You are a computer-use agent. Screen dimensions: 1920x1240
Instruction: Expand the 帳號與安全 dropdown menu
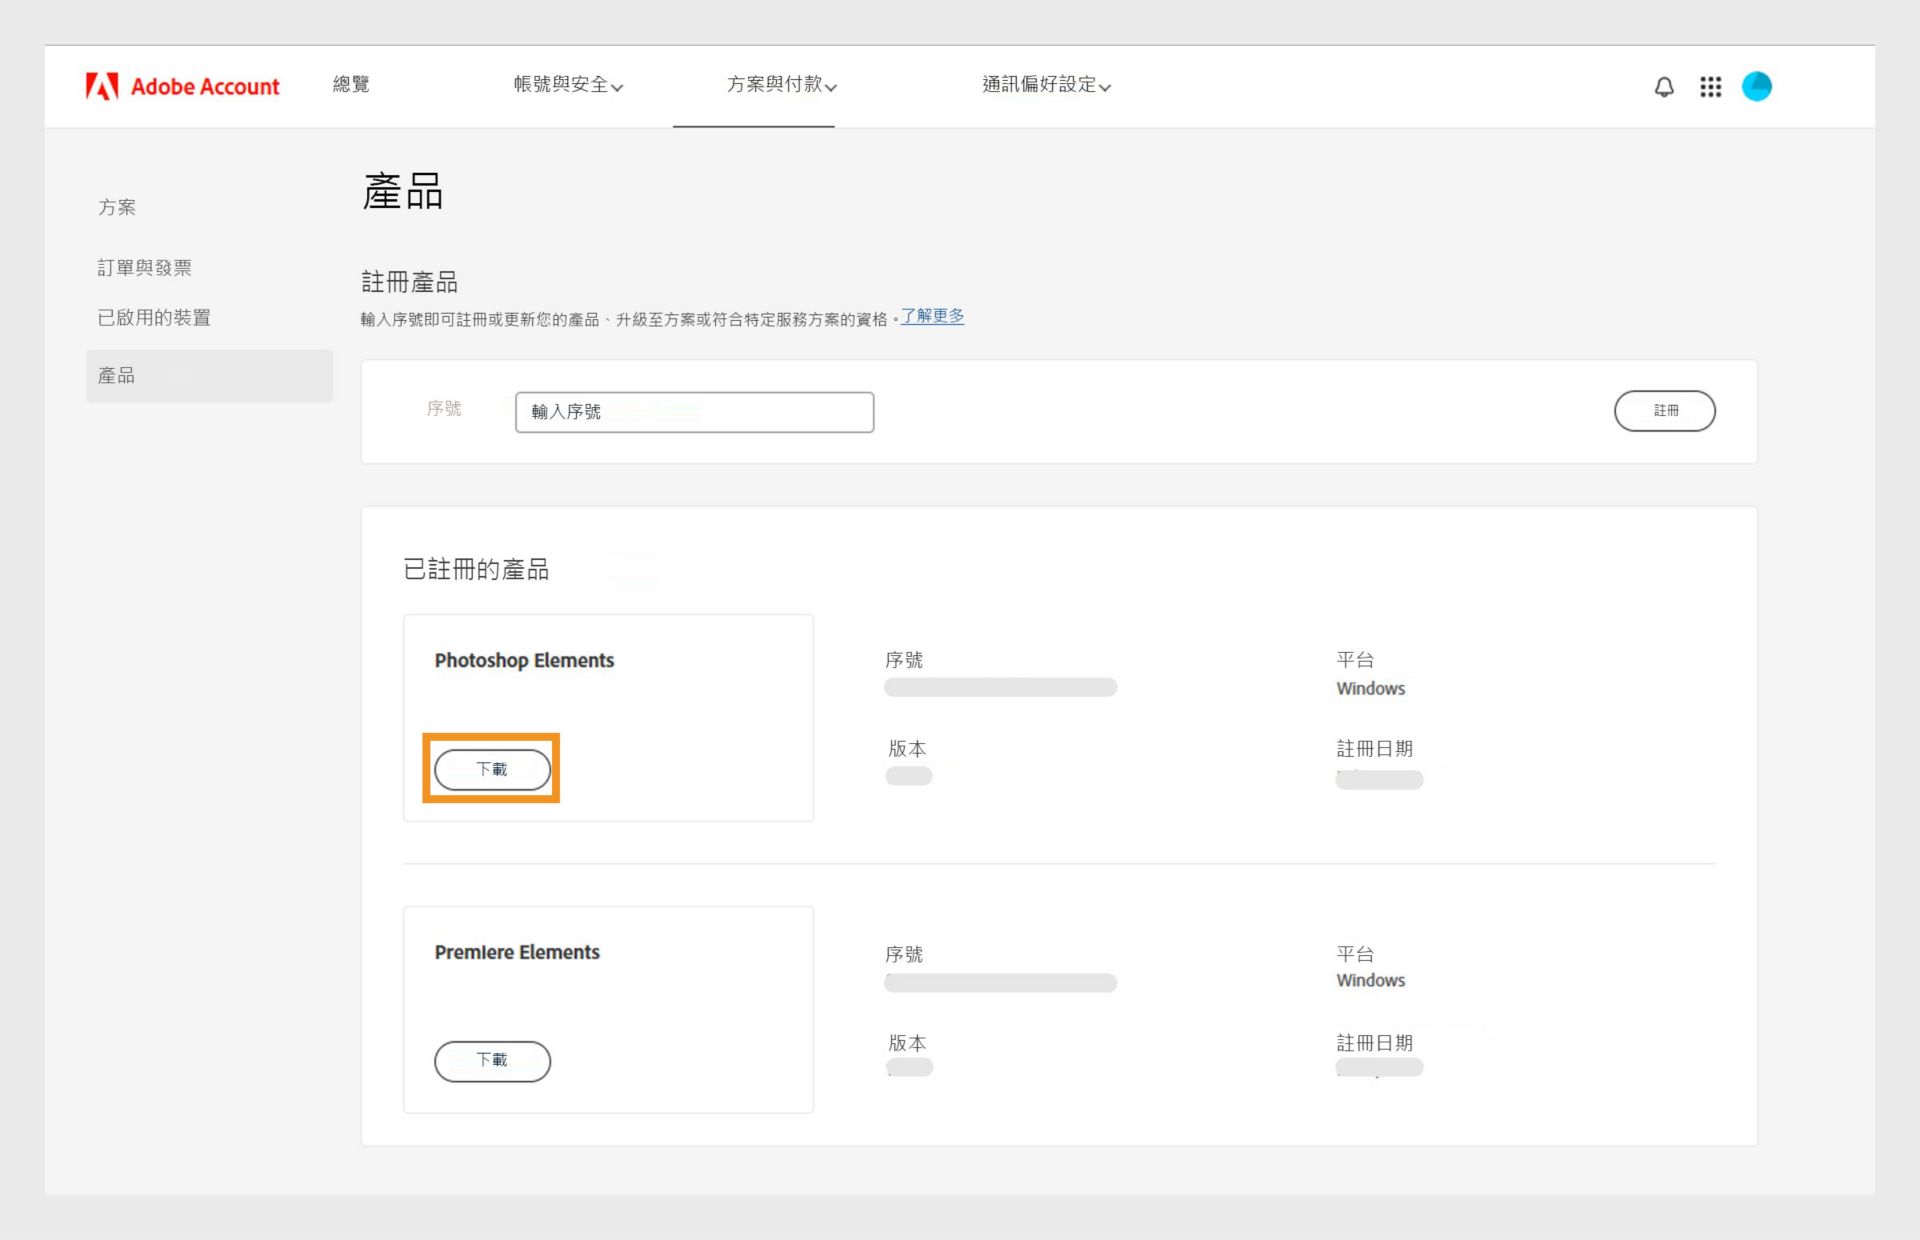568,85
